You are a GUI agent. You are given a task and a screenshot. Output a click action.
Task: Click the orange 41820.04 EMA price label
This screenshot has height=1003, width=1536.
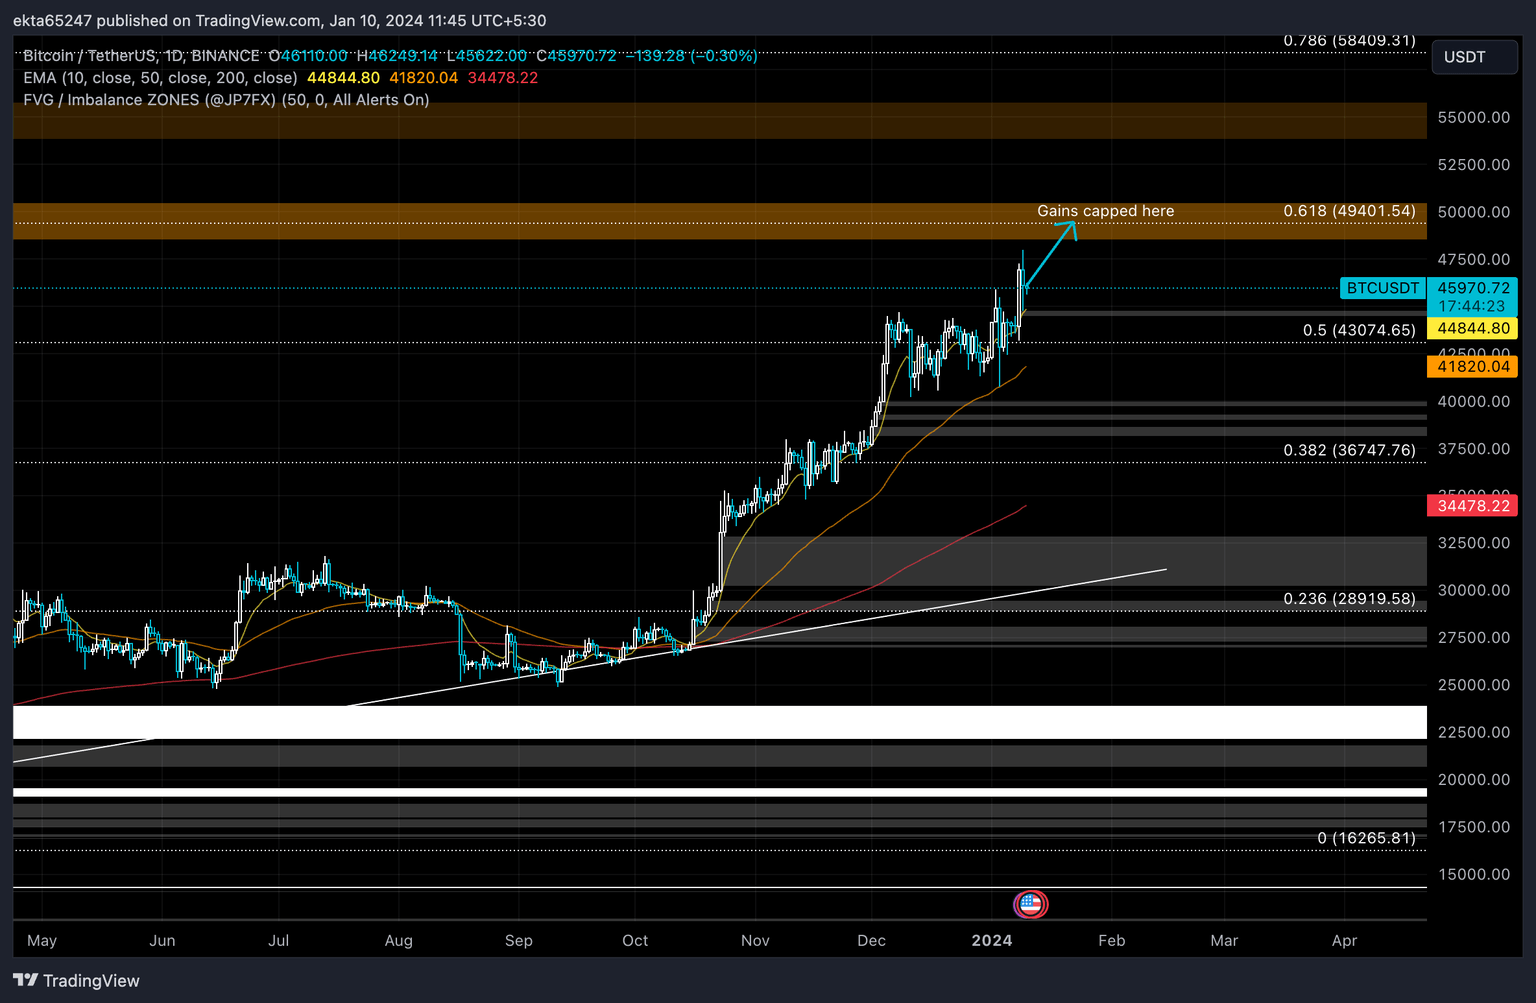(x=1471, y=366)
